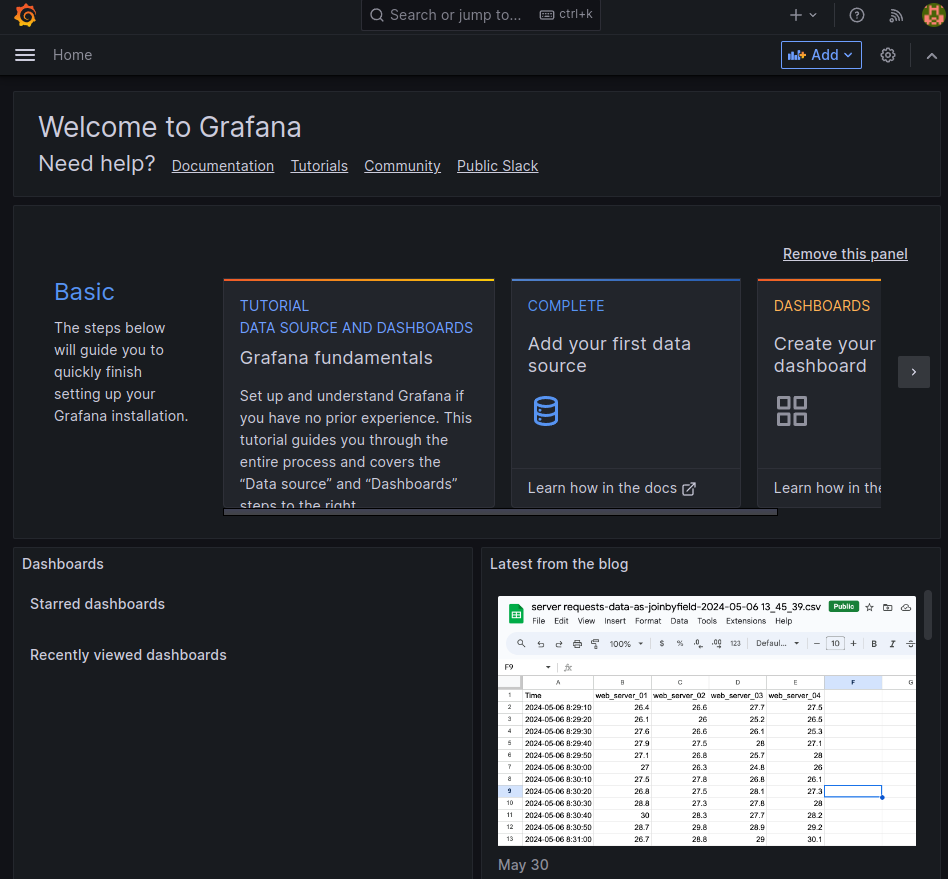The height and width of the screenshot is (879, 948).
Task: Click the Home breadcrumb
Action: click(x=72, y=55)
